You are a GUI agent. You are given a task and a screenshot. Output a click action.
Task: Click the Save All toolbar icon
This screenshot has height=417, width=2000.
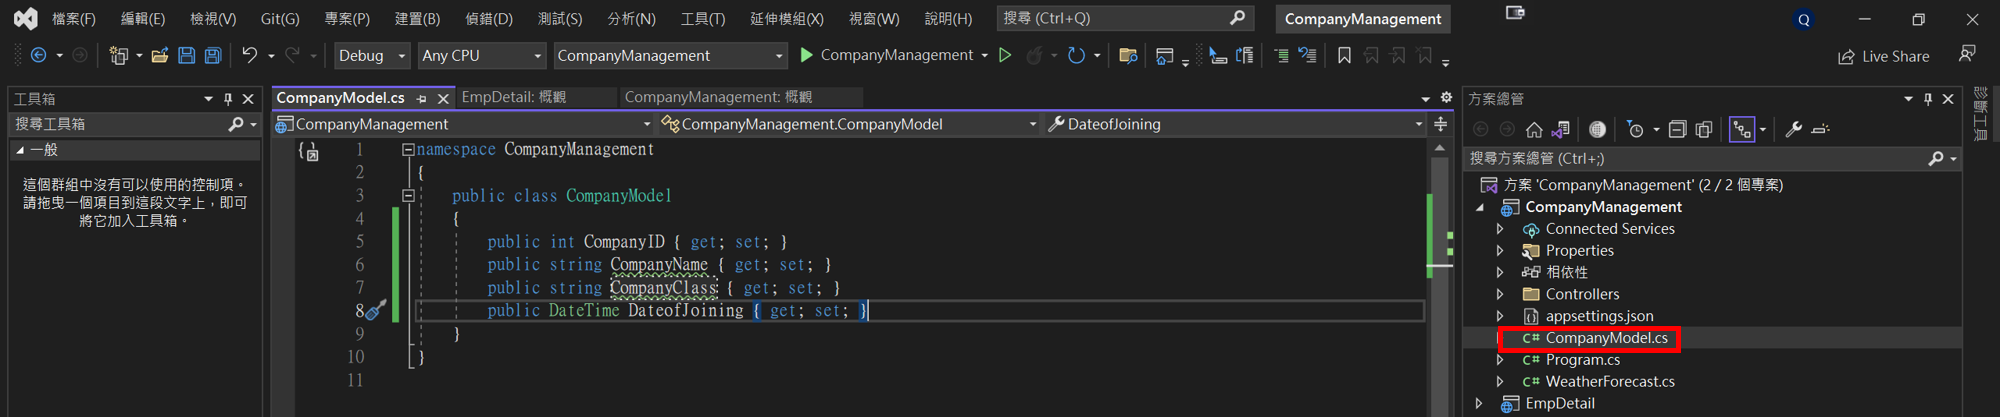(213, 56)
